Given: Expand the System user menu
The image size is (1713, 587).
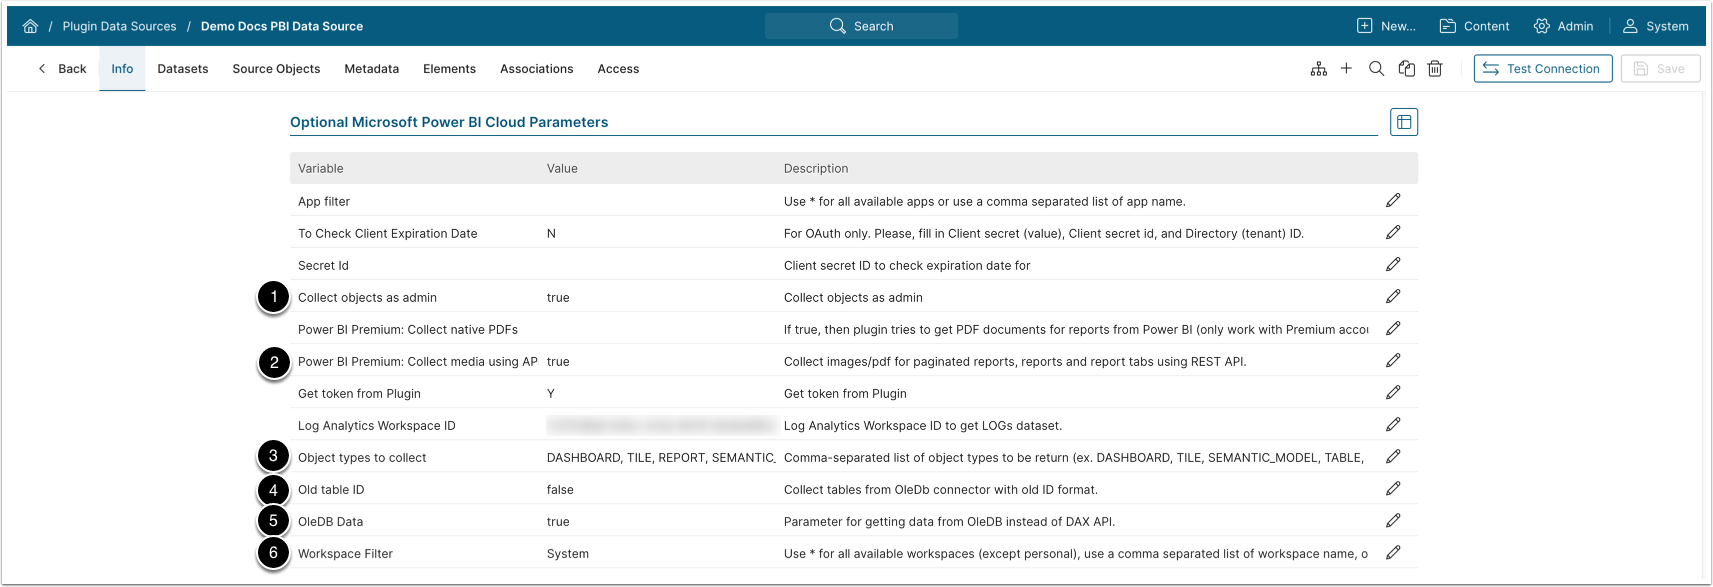Looking at the screenshot, I should (1655, 26).
